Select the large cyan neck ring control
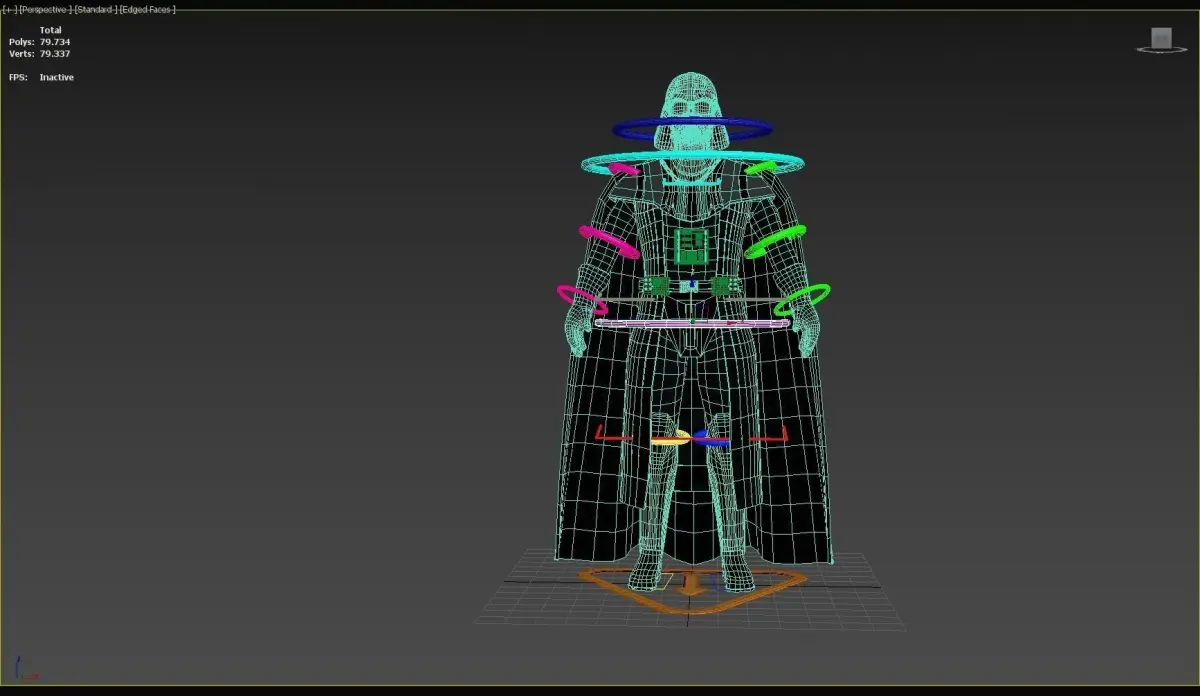This screenshot has height=696, width=1200. pos(693,162)
